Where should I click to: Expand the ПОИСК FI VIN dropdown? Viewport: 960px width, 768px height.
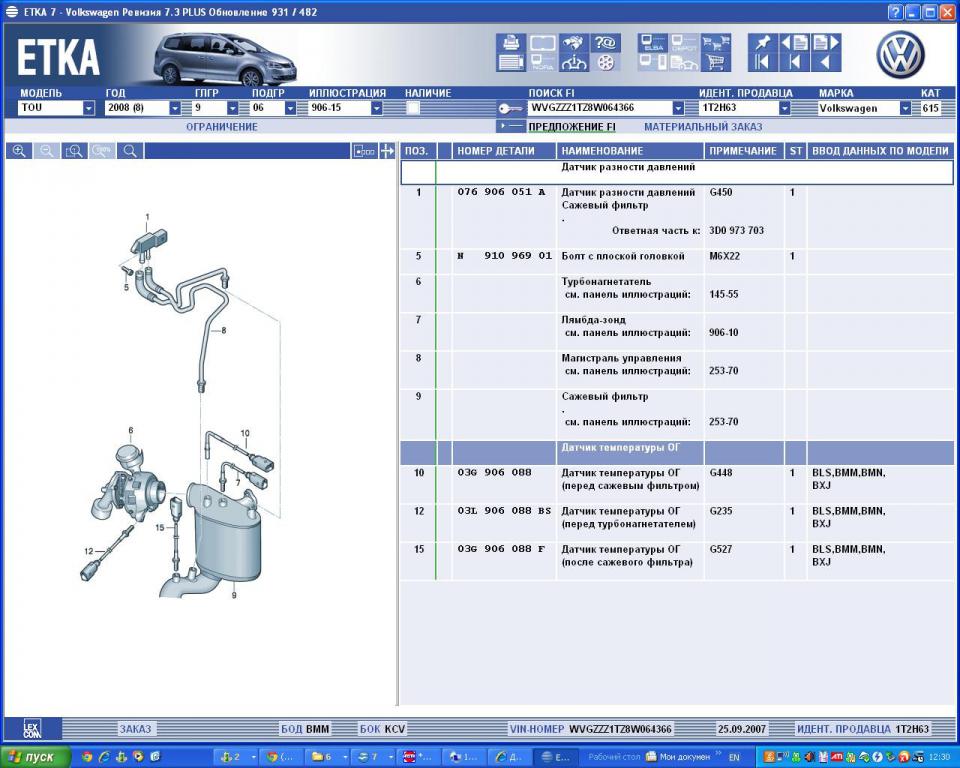coord(678,108)
